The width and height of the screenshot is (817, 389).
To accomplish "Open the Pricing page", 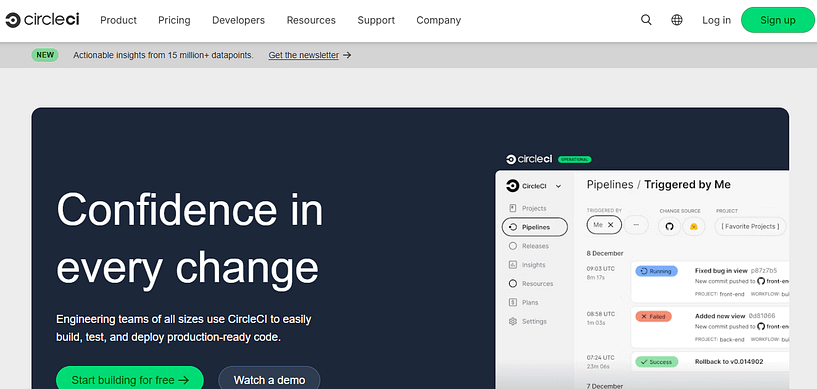I will 174,20.
